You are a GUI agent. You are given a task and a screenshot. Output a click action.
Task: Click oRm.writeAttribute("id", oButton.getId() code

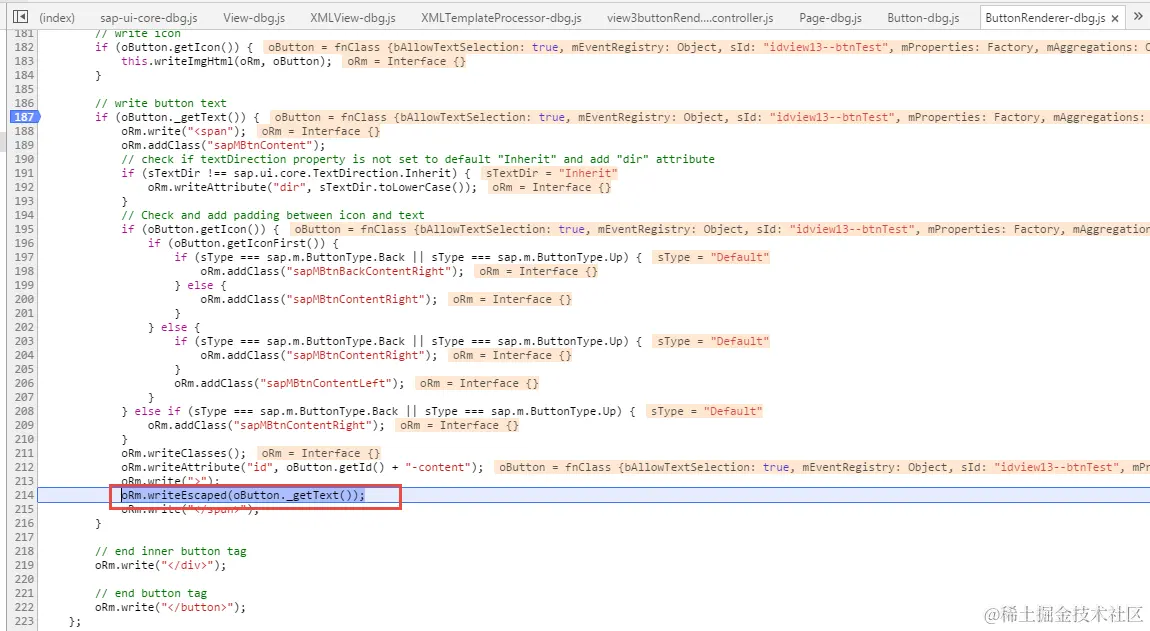[x=302, y=467]
